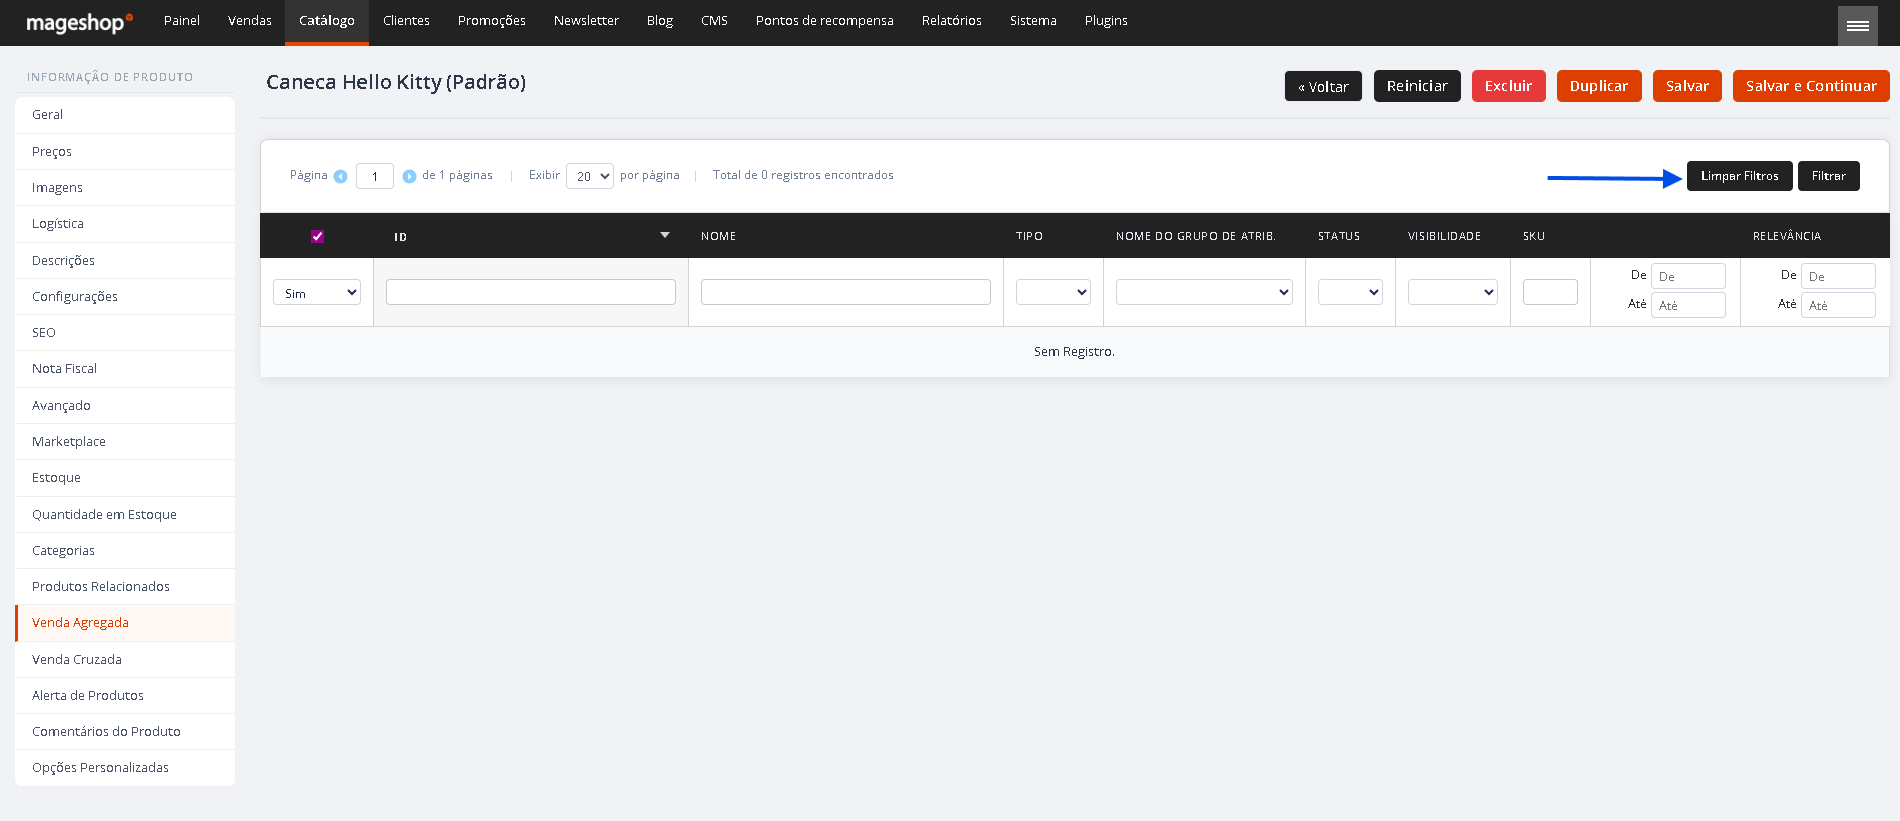This screenshot has height=821, width=1900.
Task: Select the Marketplace sidebar tab
Action: [125, 442]
